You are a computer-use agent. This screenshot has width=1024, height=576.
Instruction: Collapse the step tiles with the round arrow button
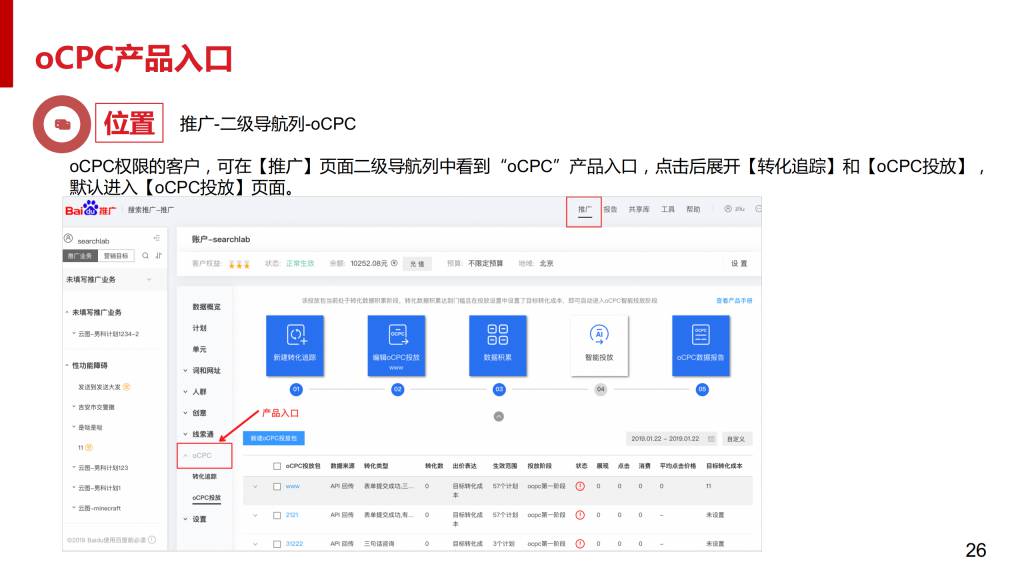pos(499,416)
